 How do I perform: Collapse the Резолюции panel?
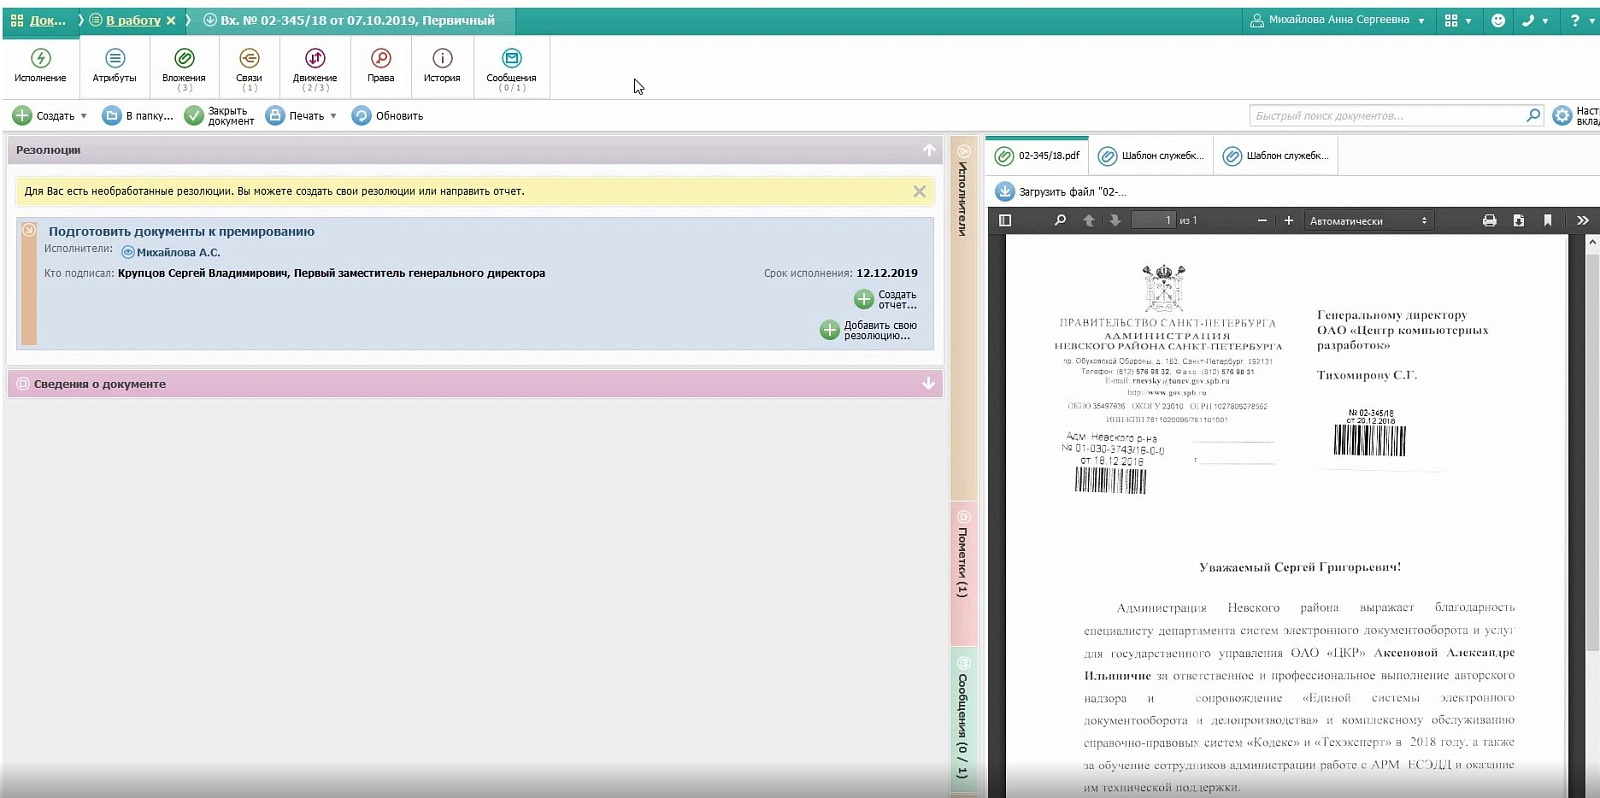point(929,150)
